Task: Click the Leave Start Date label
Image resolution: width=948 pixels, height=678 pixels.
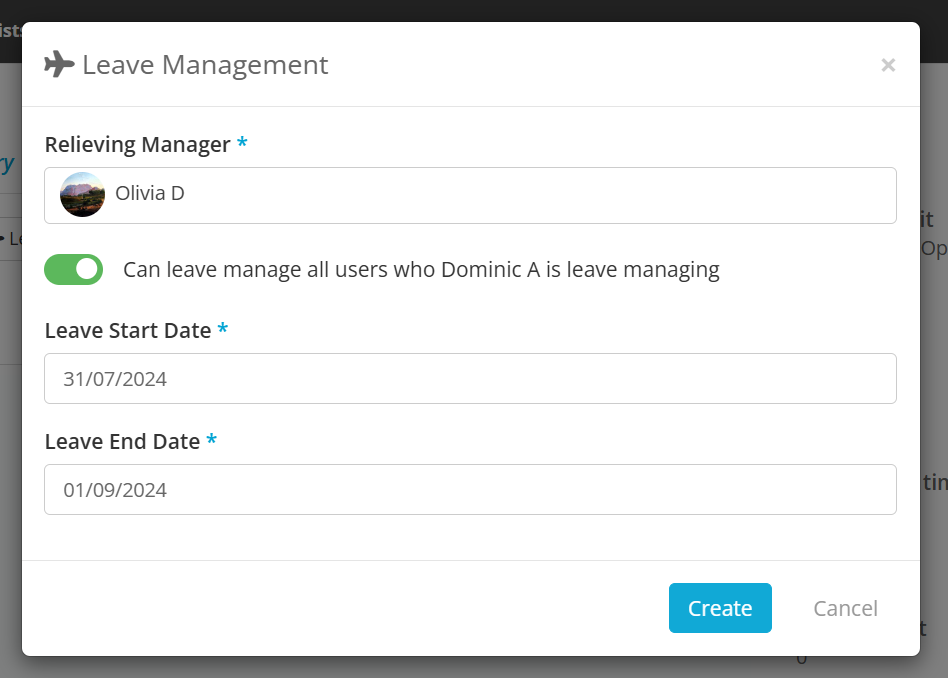Action: point(127,330)
